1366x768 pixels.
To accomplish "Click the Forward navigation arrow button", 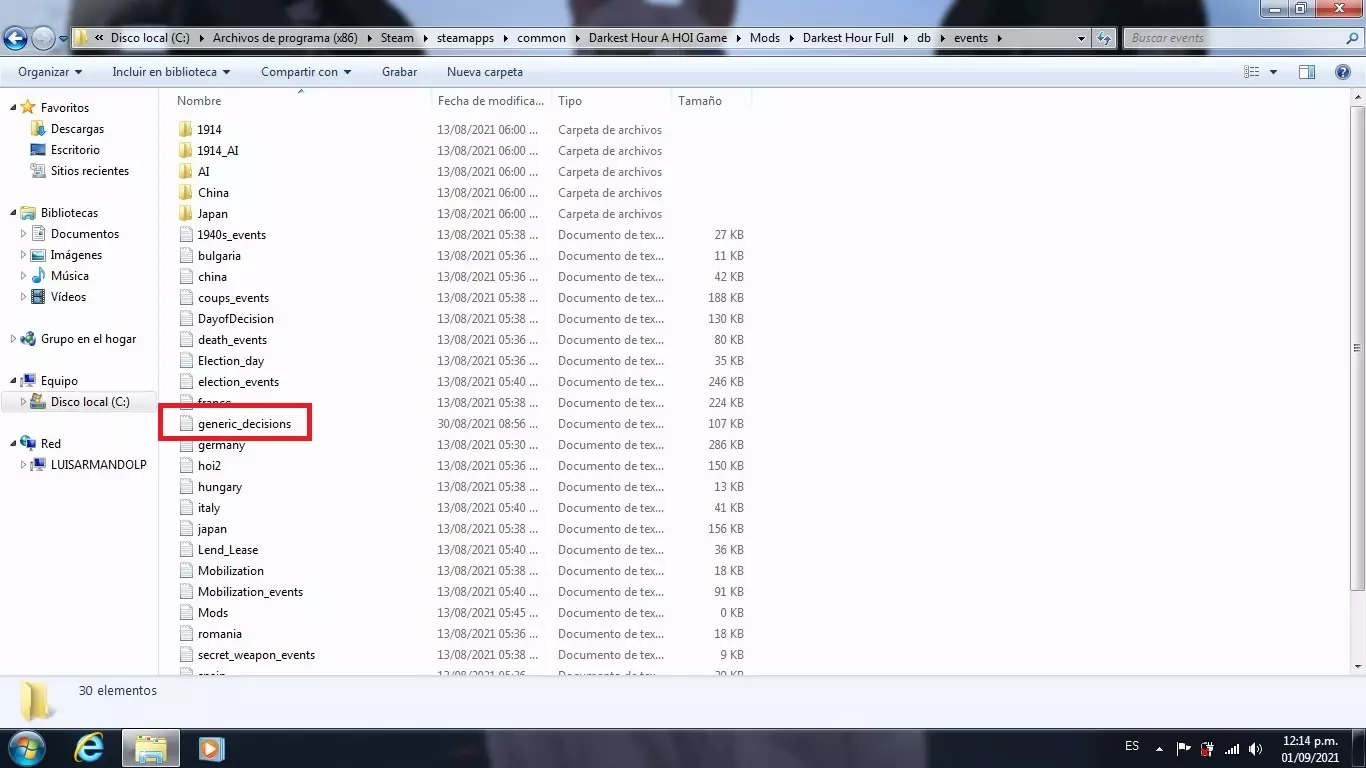I will (x=43, y=38).
